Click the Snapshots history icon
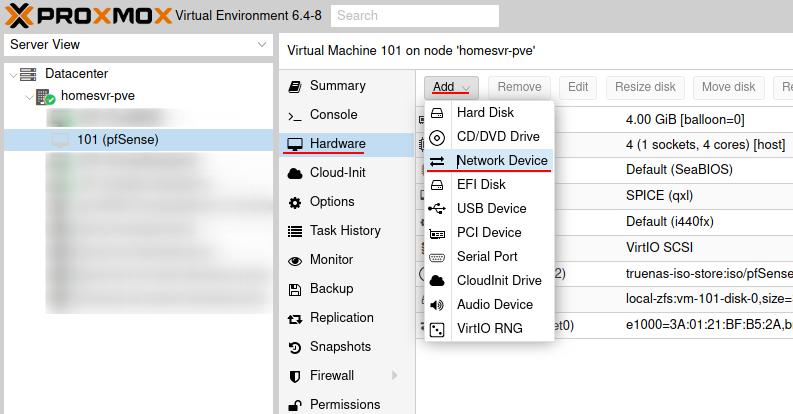Screen dimensions: 793x414 pos(295,348)
